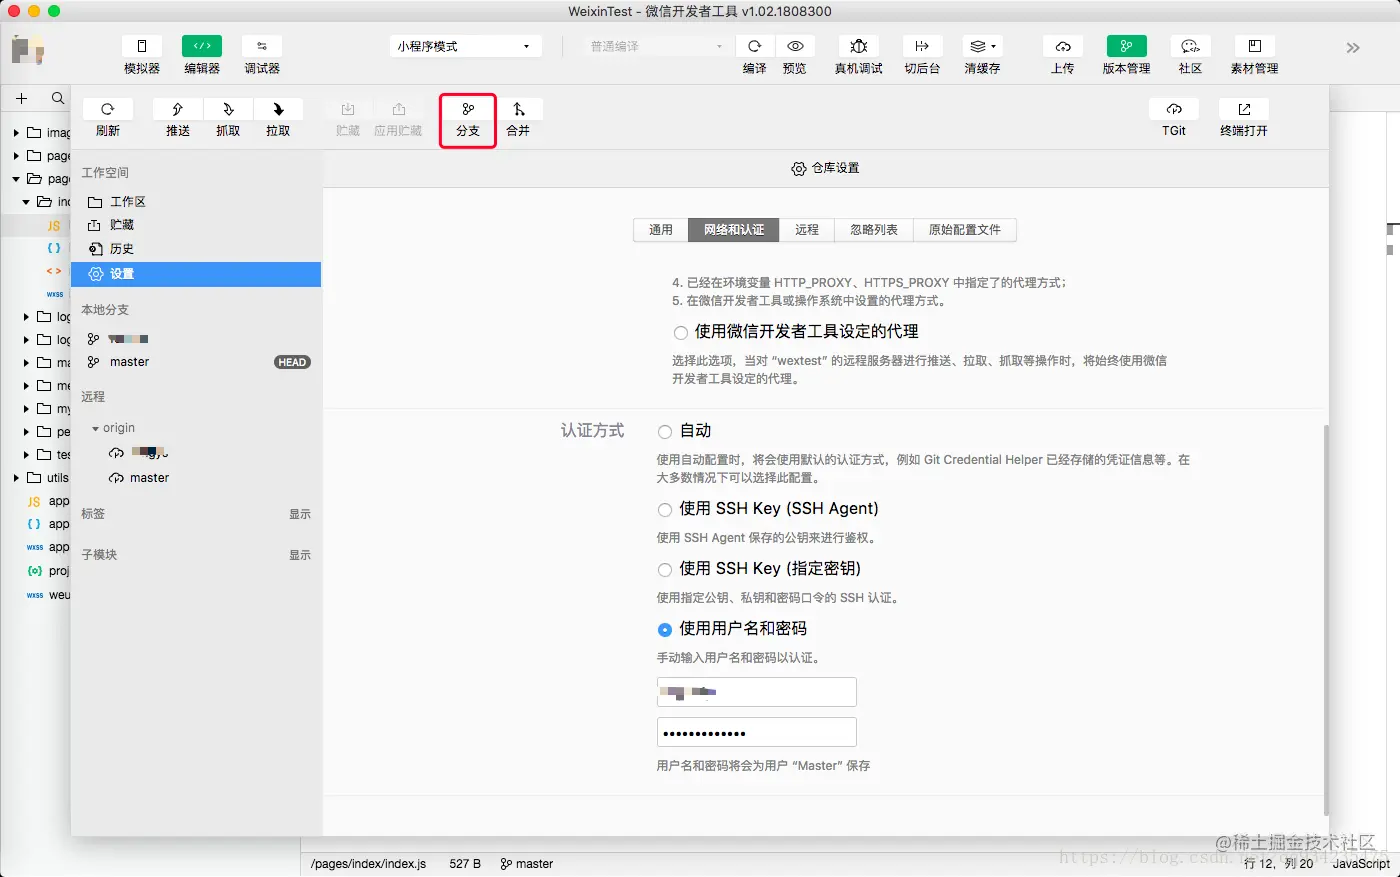Open 版本管理 version control
This screenshot has width=1400, height=877.
(1126, 47)
